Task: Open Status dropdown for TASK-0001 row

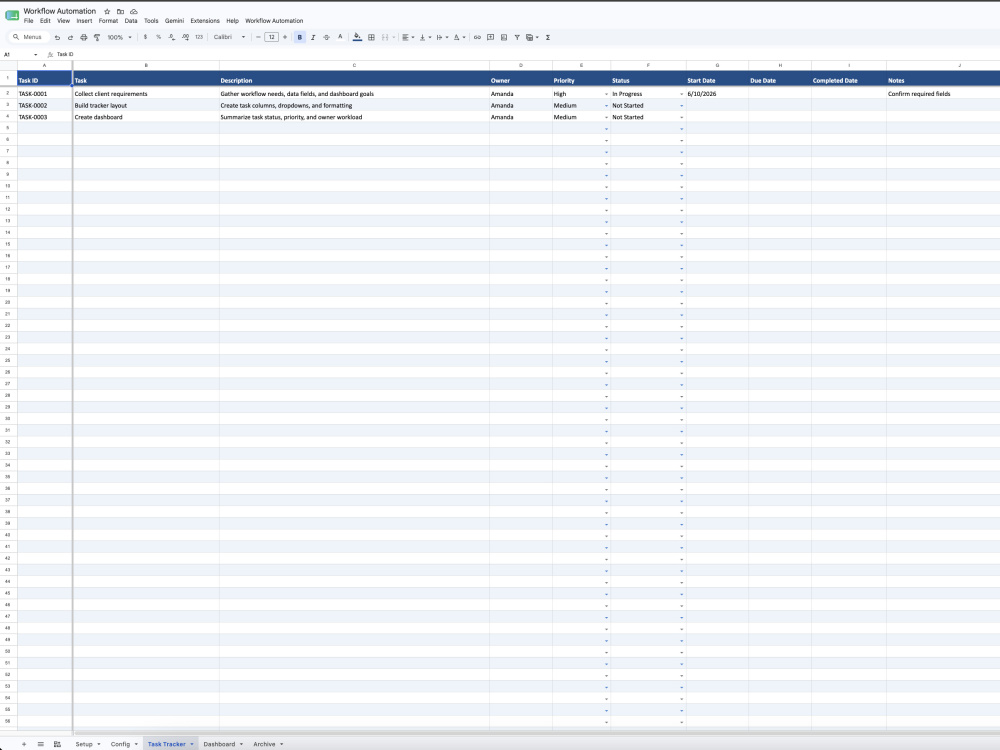Action: 682,94
